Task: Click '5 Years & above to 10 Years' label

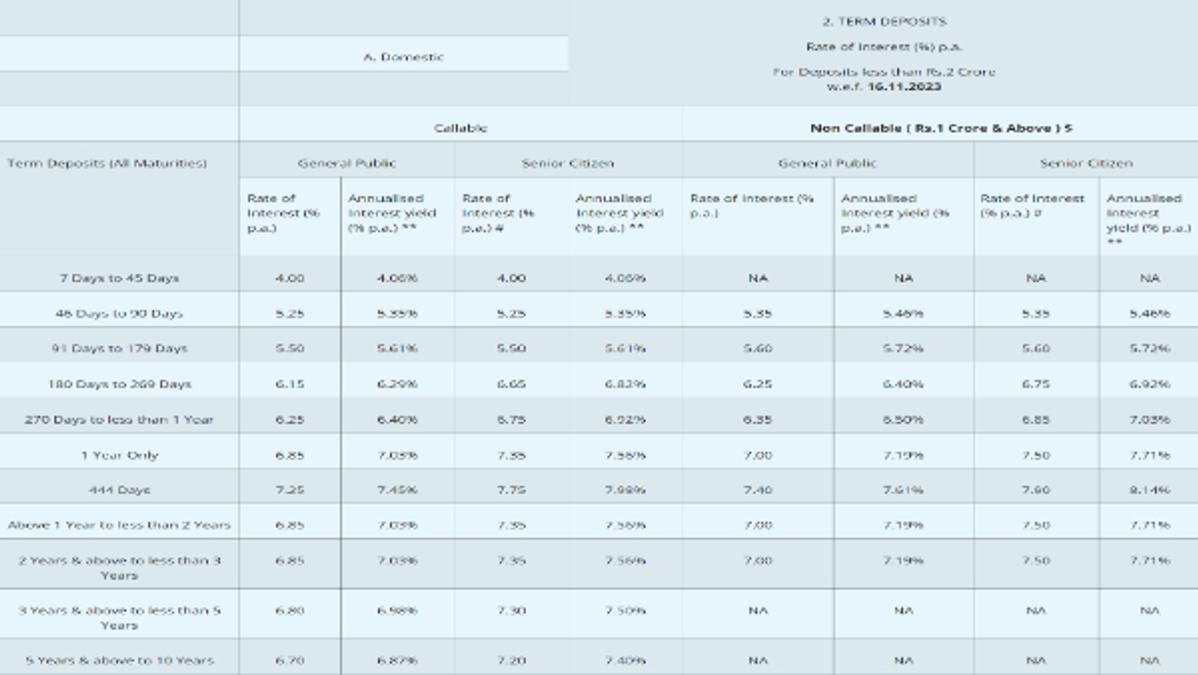Action: coord(119,660)
